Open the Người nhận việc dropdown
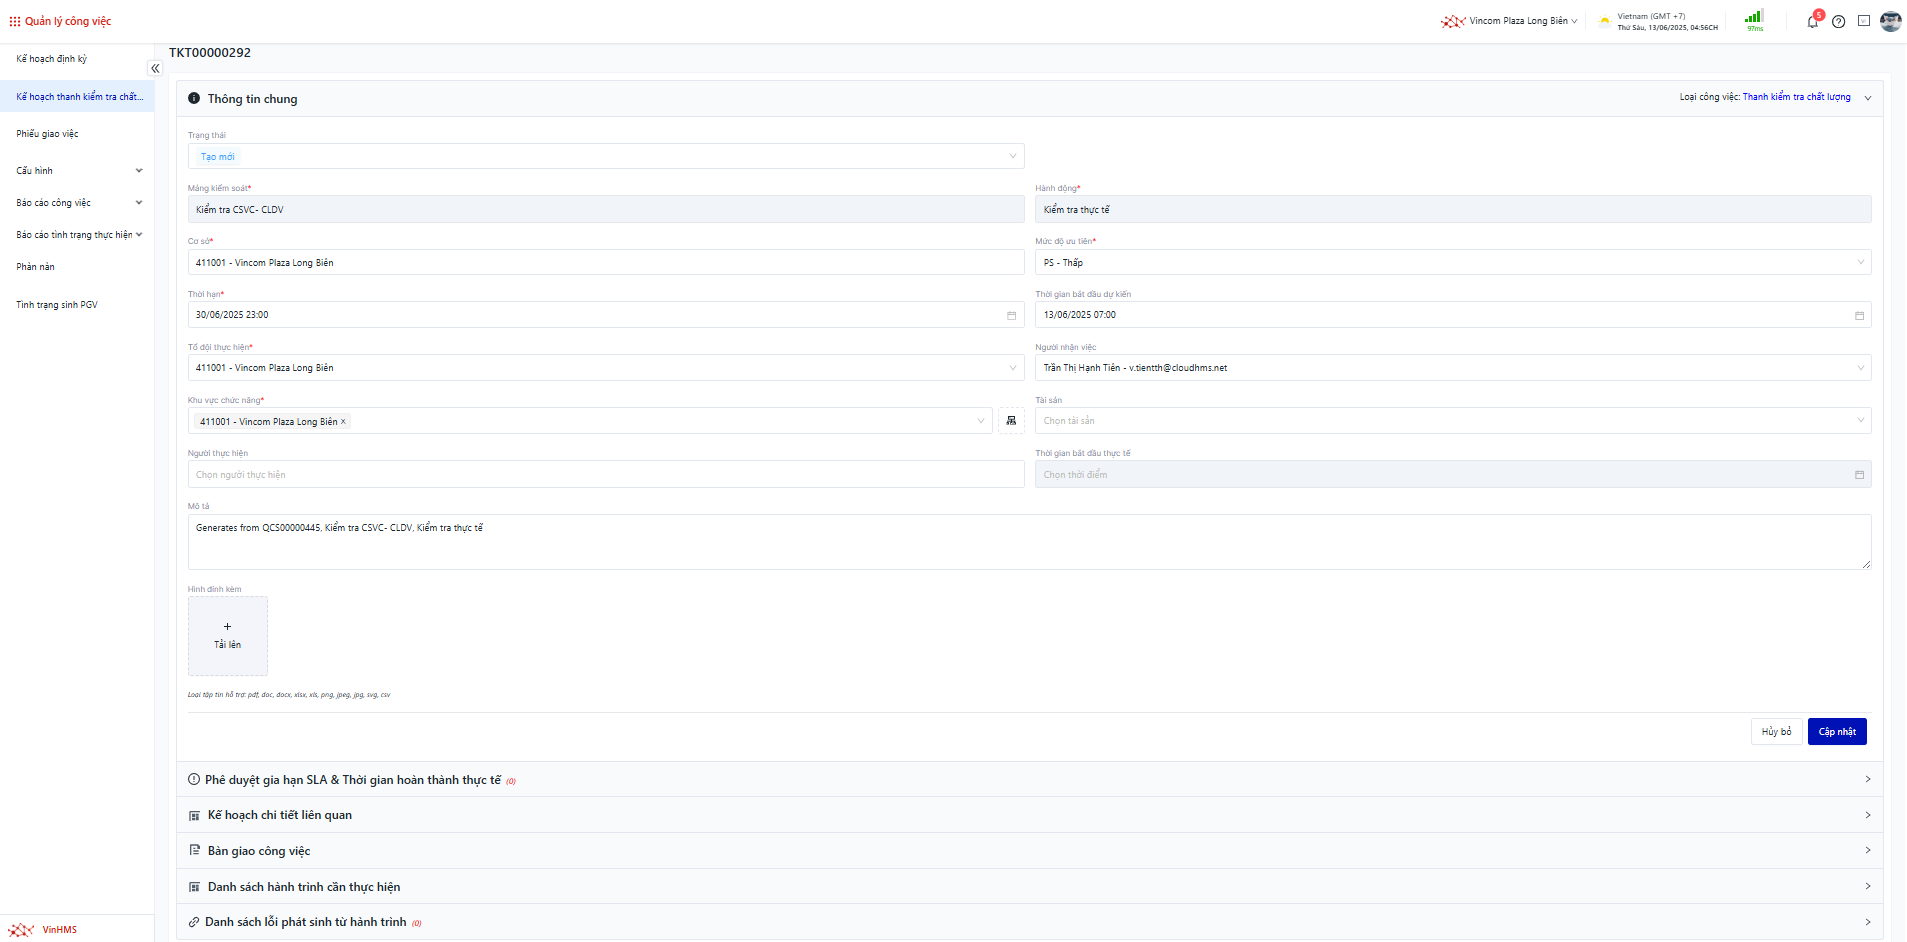The width and height of the screenshot is (1907, 942). pos(1452,368)
